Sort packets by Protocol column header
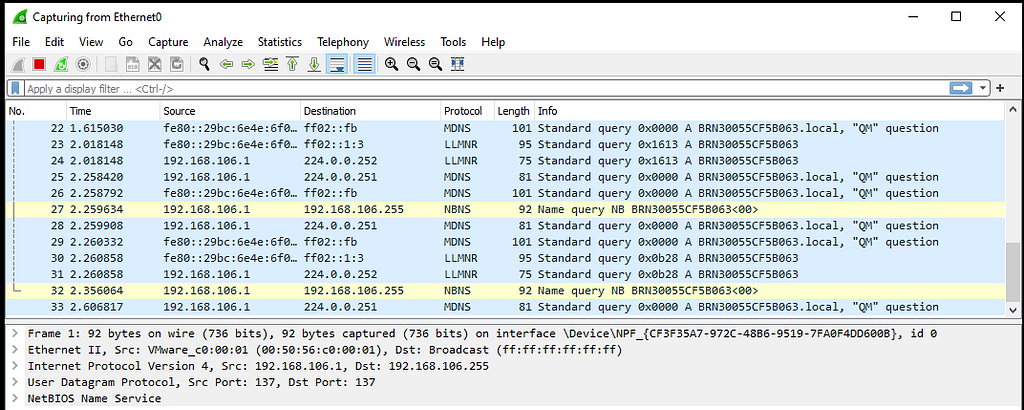Viewport: 1024px width, 410px height. (x=467, y=111)
